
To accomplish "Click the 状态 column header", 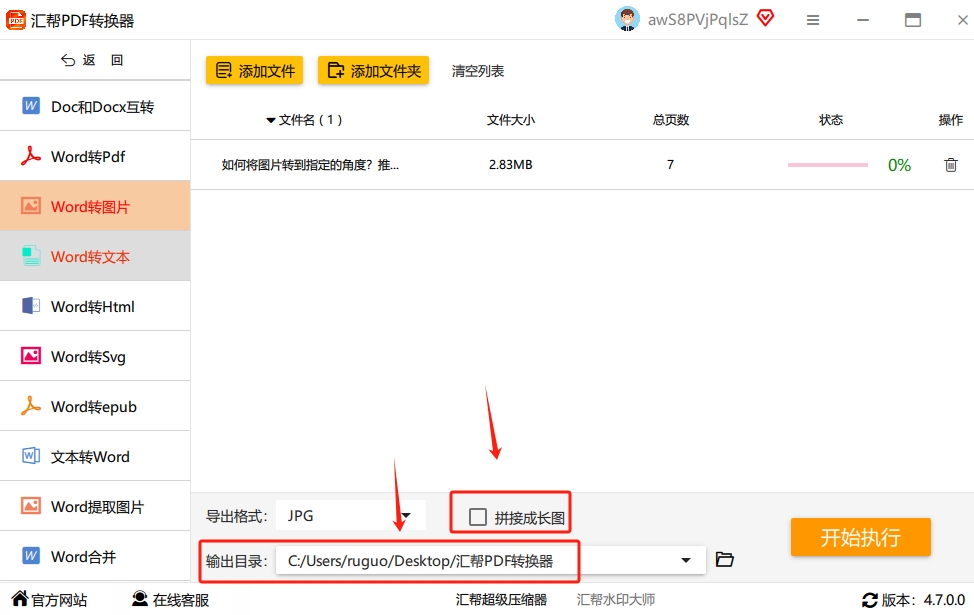I will (831, 120).
